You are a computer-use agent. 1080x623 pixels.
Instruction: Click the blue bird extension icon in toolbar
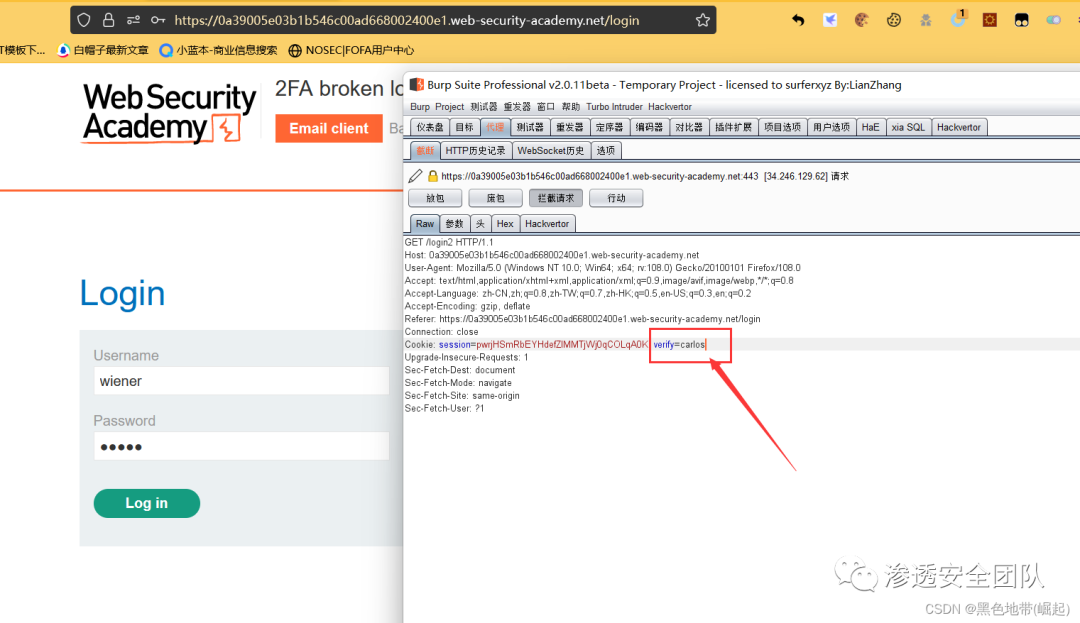click(830, 20)
